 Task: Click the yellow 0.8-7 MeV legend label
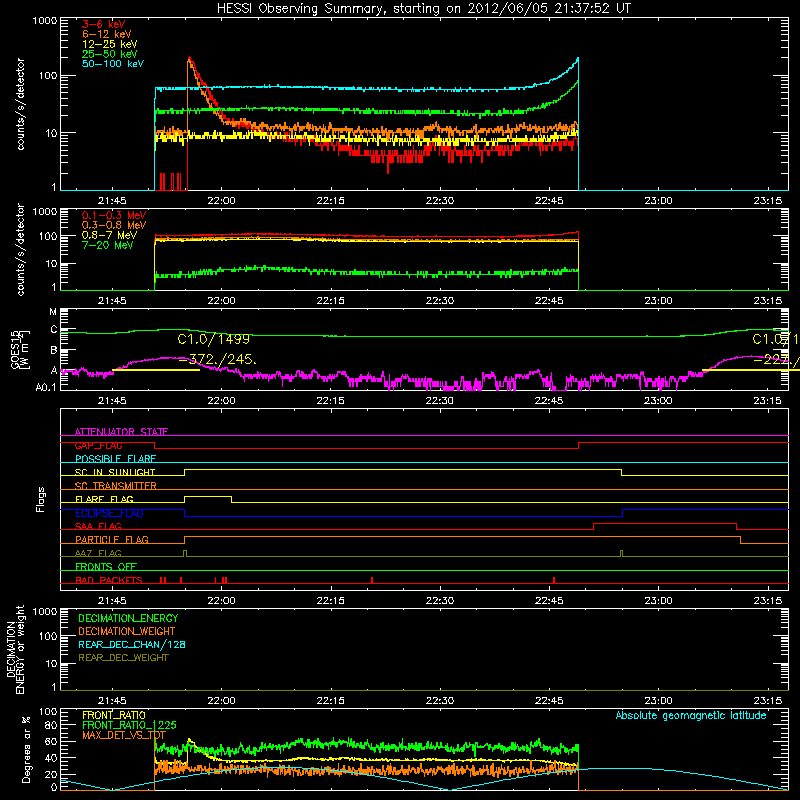click(x=109, y=235)
